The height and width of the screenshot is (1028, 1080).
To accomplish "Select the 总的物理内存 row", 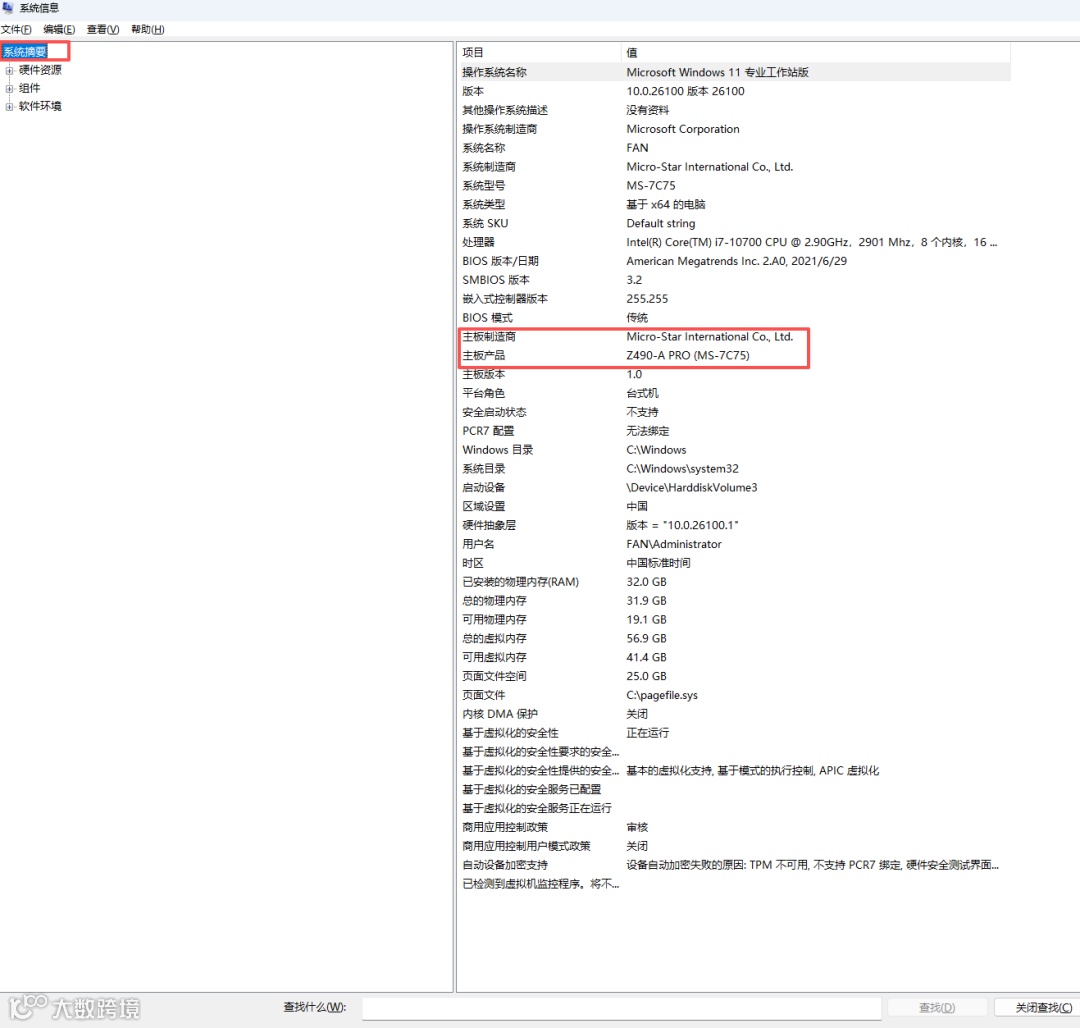I will point(734,600).
